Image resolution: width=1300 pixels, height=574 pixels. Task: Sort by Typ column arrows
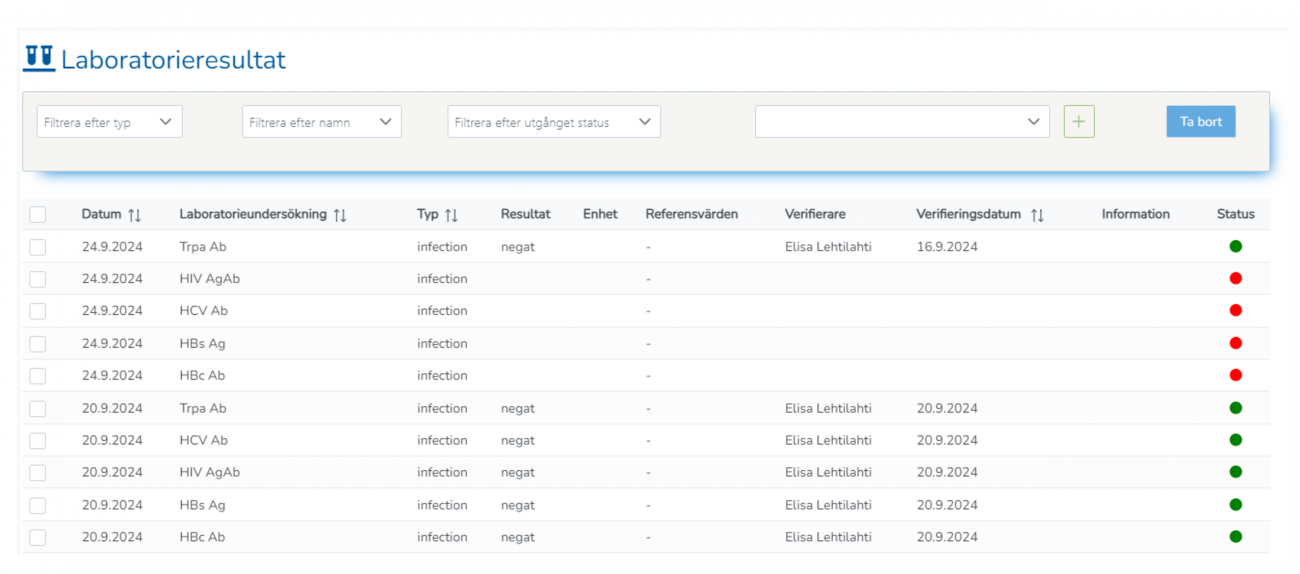(x=451, y=215)
